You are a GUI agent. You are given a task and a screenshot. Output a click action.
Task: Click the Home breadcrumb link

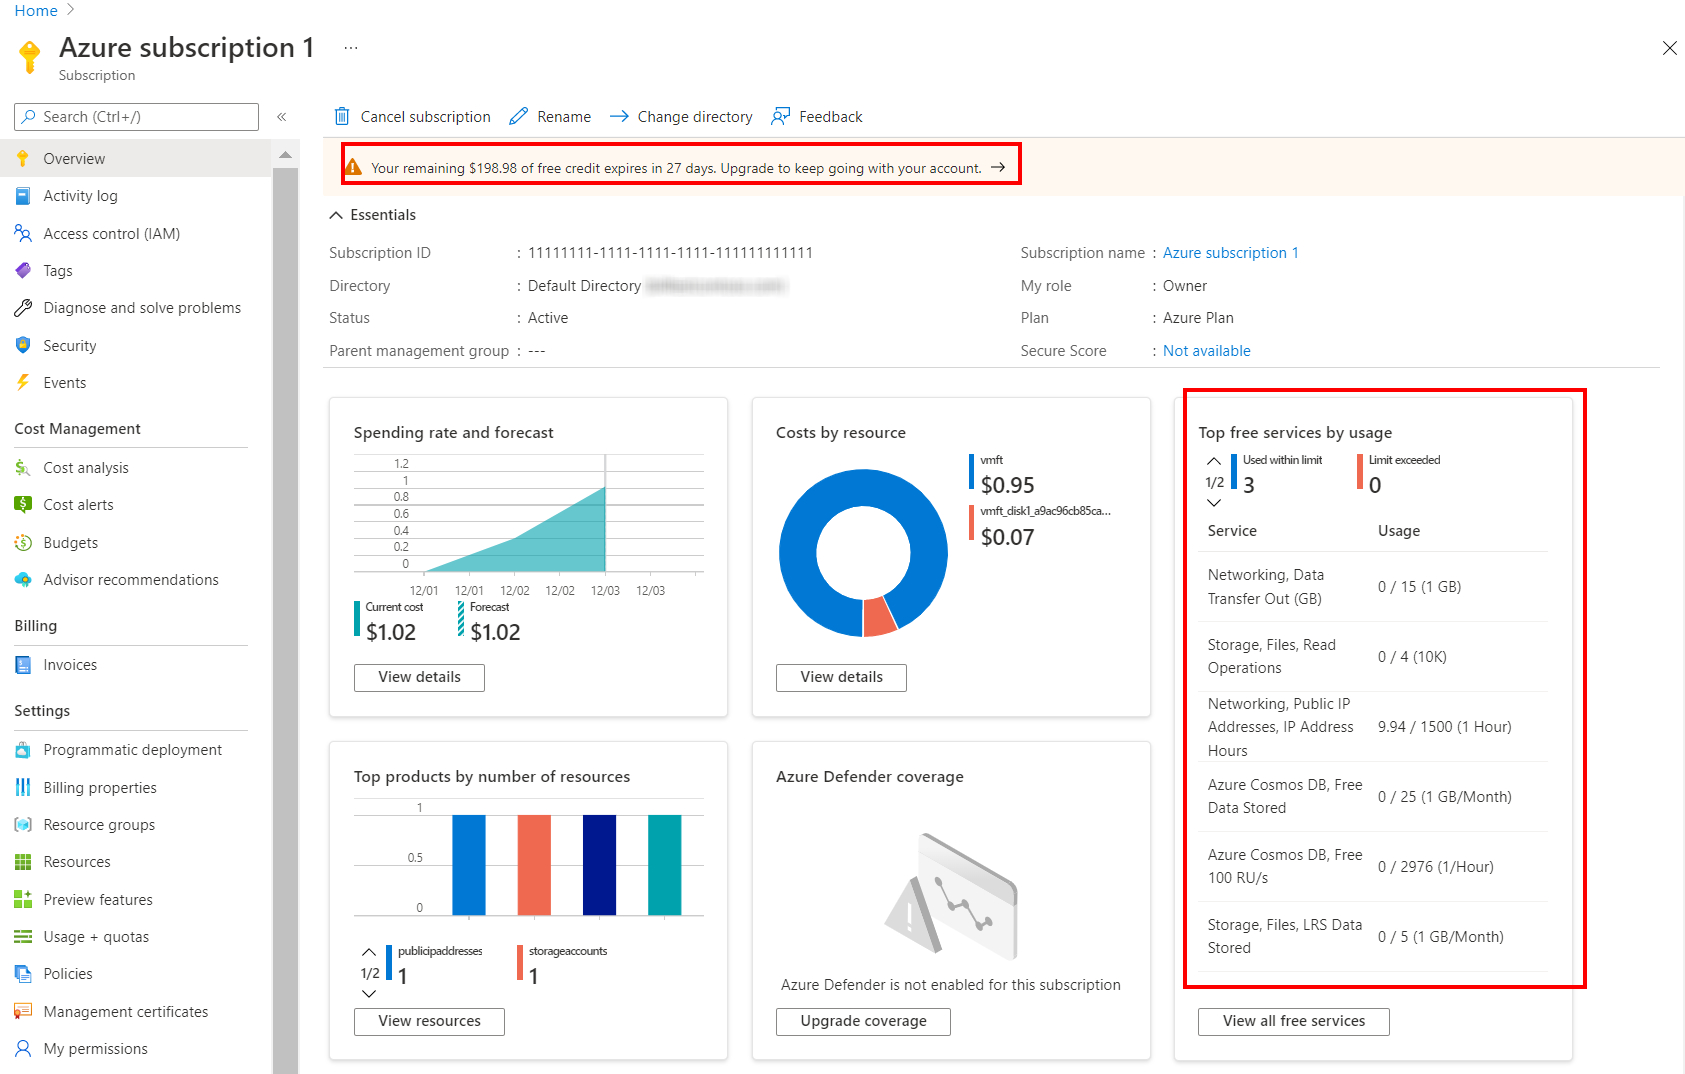pyautogui.click(x=36, y=11)
